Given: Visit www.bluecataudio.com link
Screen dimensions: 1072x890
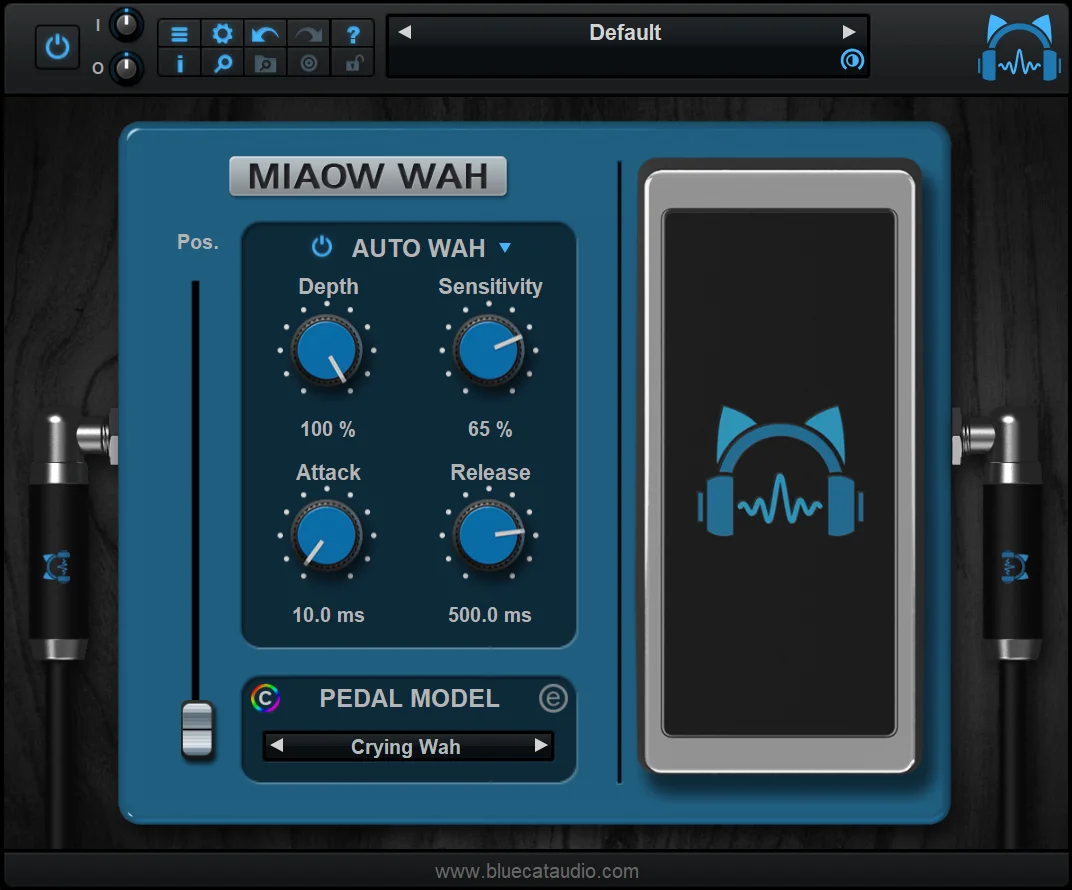Looking at the screenshot, I should pyautogui.click(x=536, y=871).
